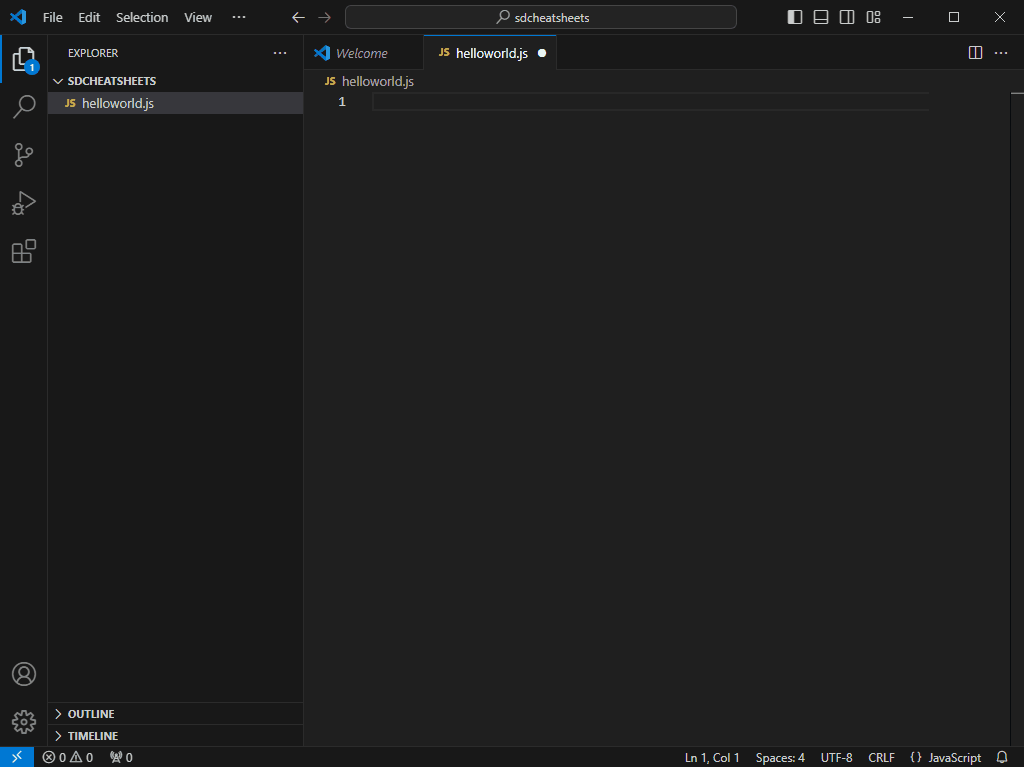Open Explorer Views and More Actions ellipsis
The width and height of the screenshot is (1024, 767).
(280, 53)
